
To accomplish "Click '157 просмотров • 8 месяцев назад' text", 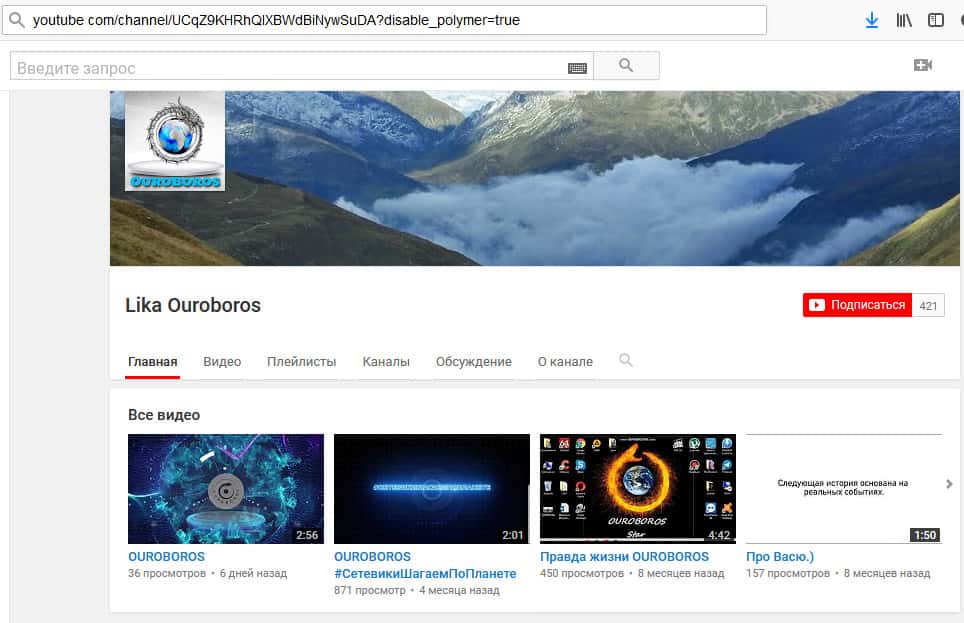I will (x=838, y=573).
